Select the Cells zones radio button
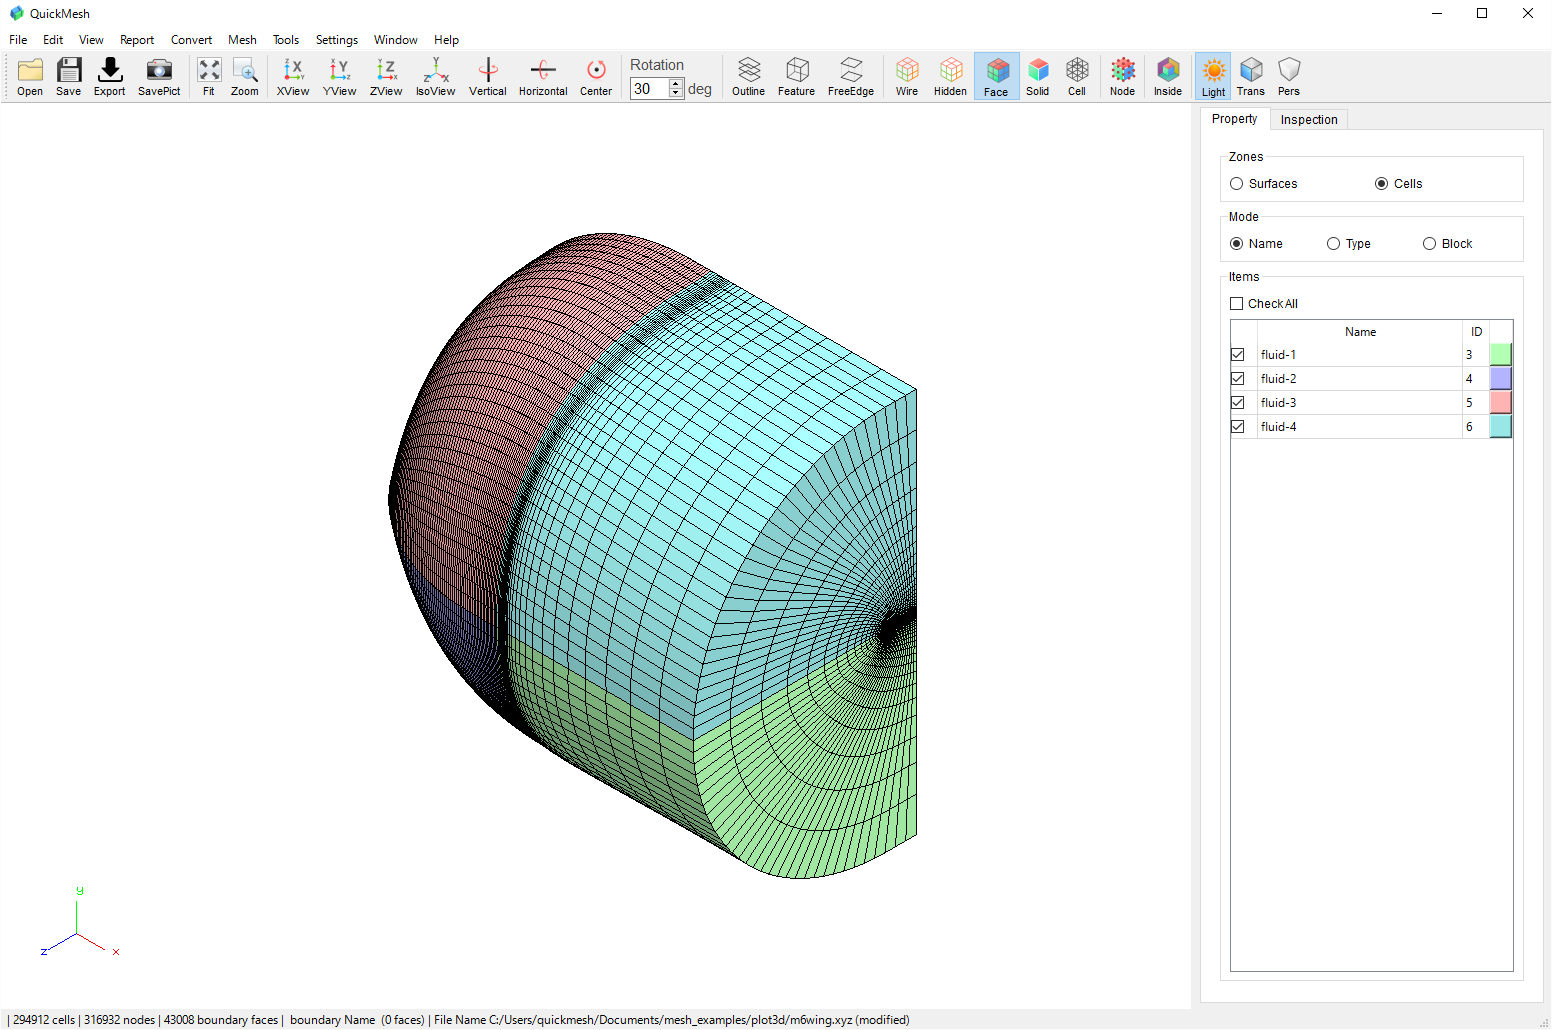 point(1382,184)
